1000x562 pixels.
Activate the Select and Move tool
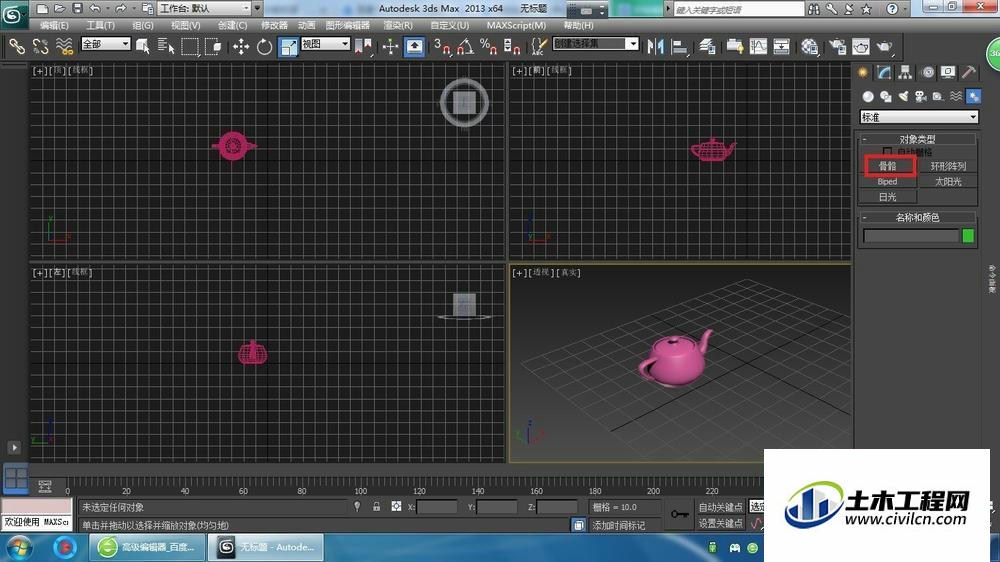coord(241,46)
